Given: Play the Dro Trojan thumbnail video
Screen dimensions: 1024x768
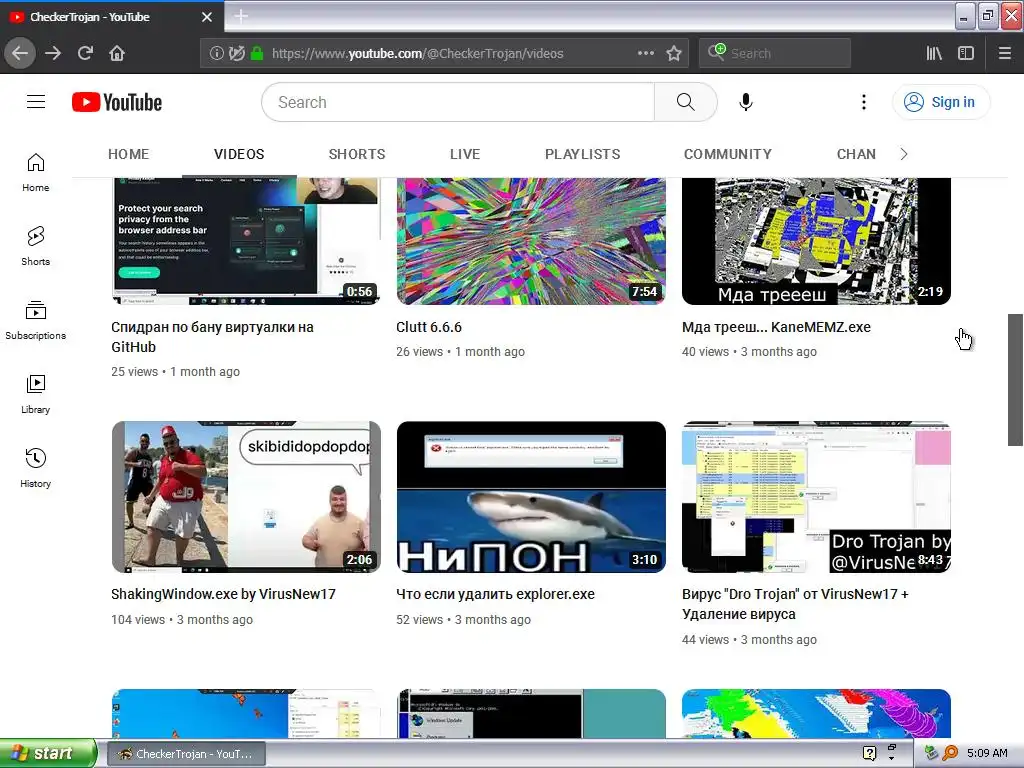Looking at the screenshot, I should pyautogui.click(x=816, y=497).
